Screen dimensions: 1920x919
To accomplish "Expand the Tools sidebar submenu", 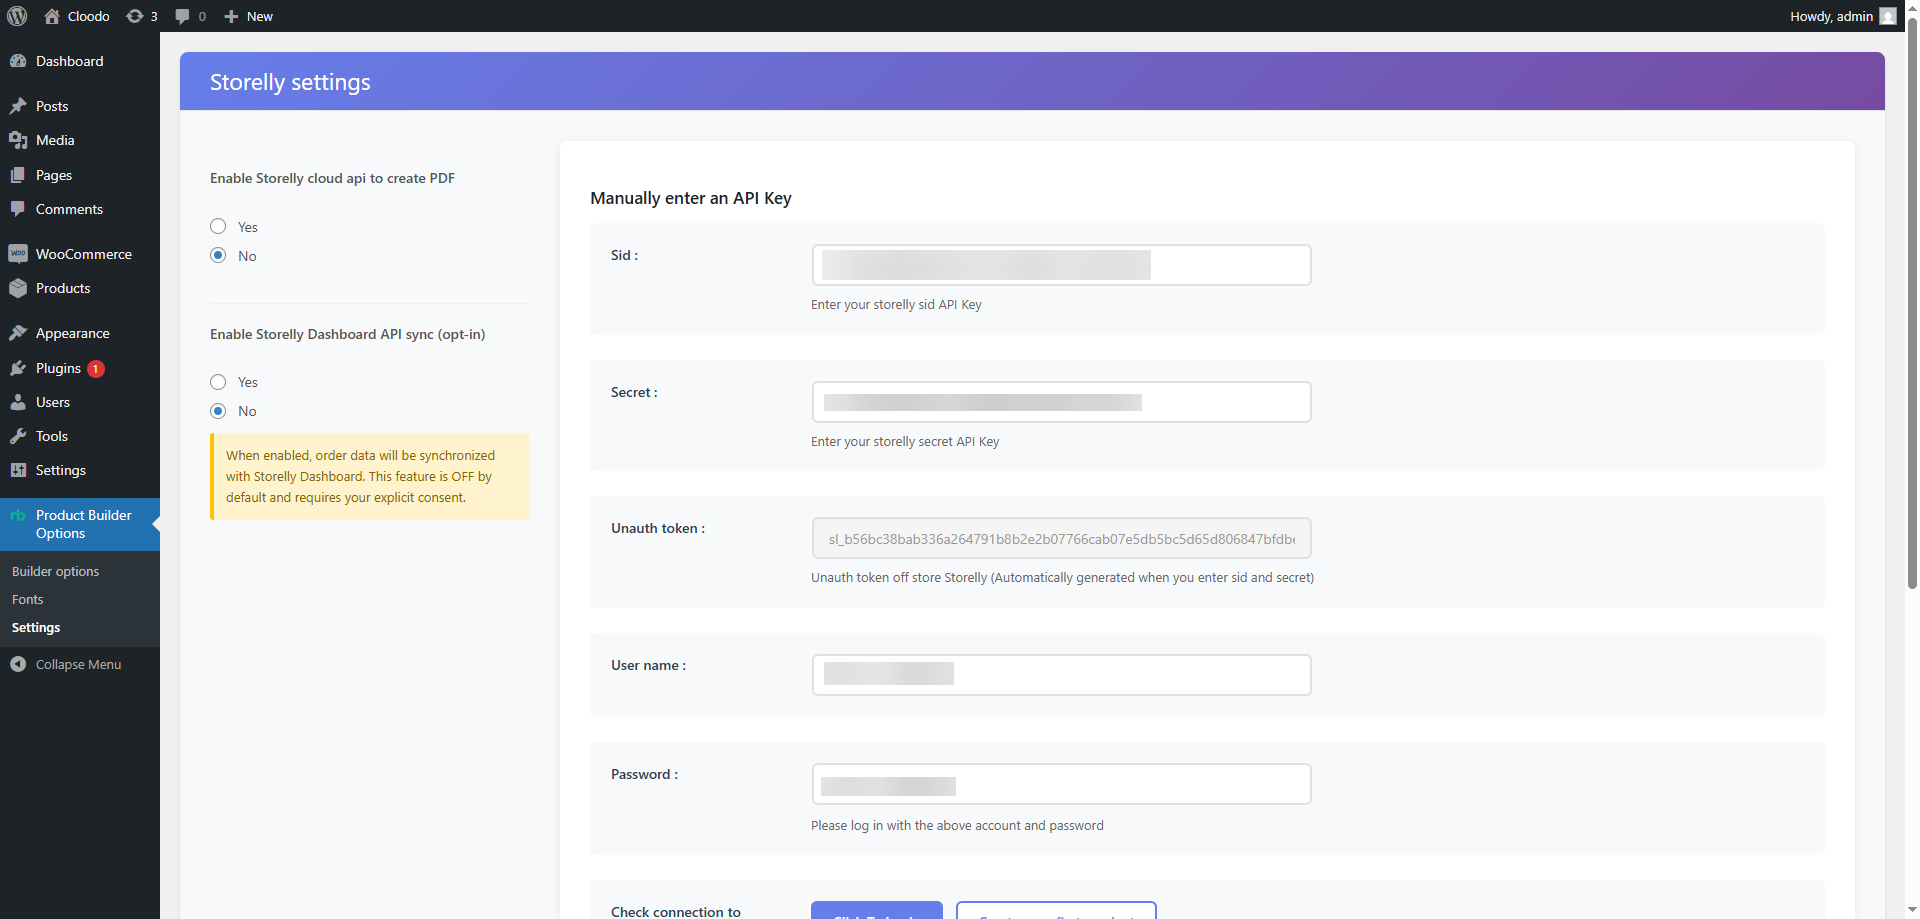I will 50,436.
